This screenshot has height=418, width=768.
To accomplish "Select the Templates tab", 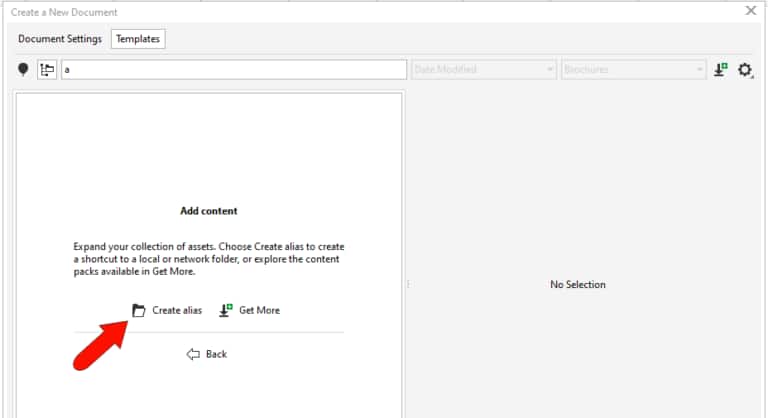I will pyautogui.click(x=138, y=39).
